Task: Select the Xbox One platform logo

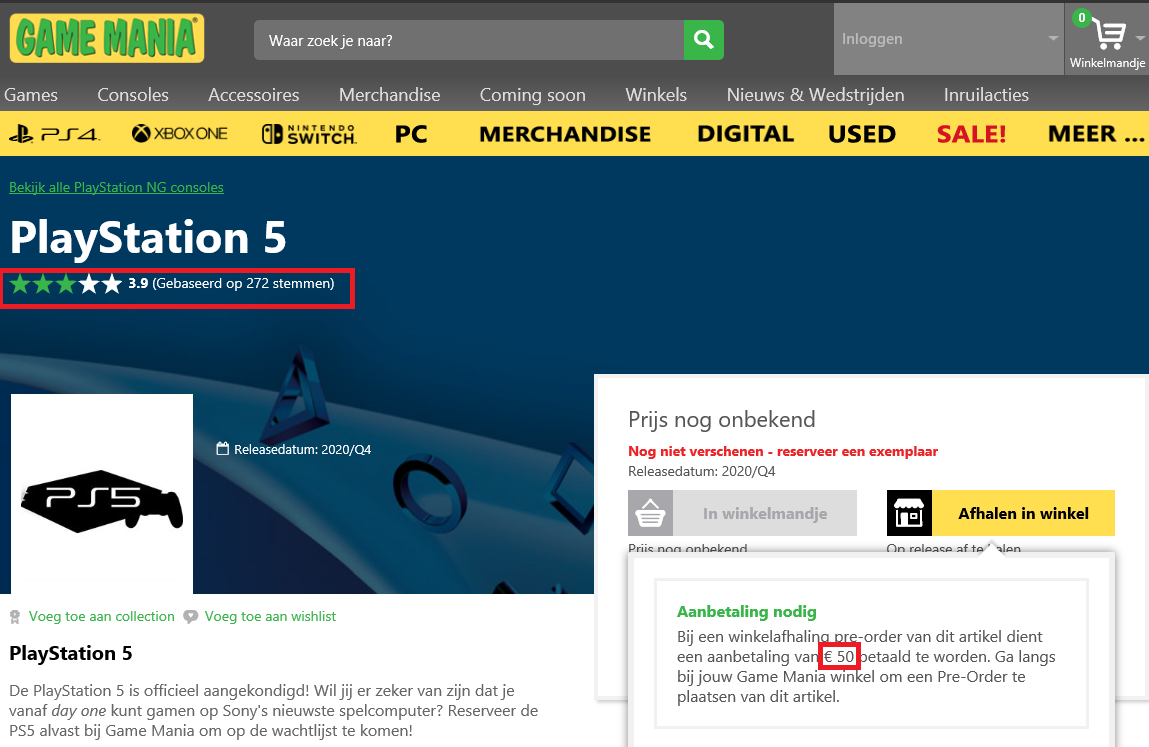Action: click(180, 134)
